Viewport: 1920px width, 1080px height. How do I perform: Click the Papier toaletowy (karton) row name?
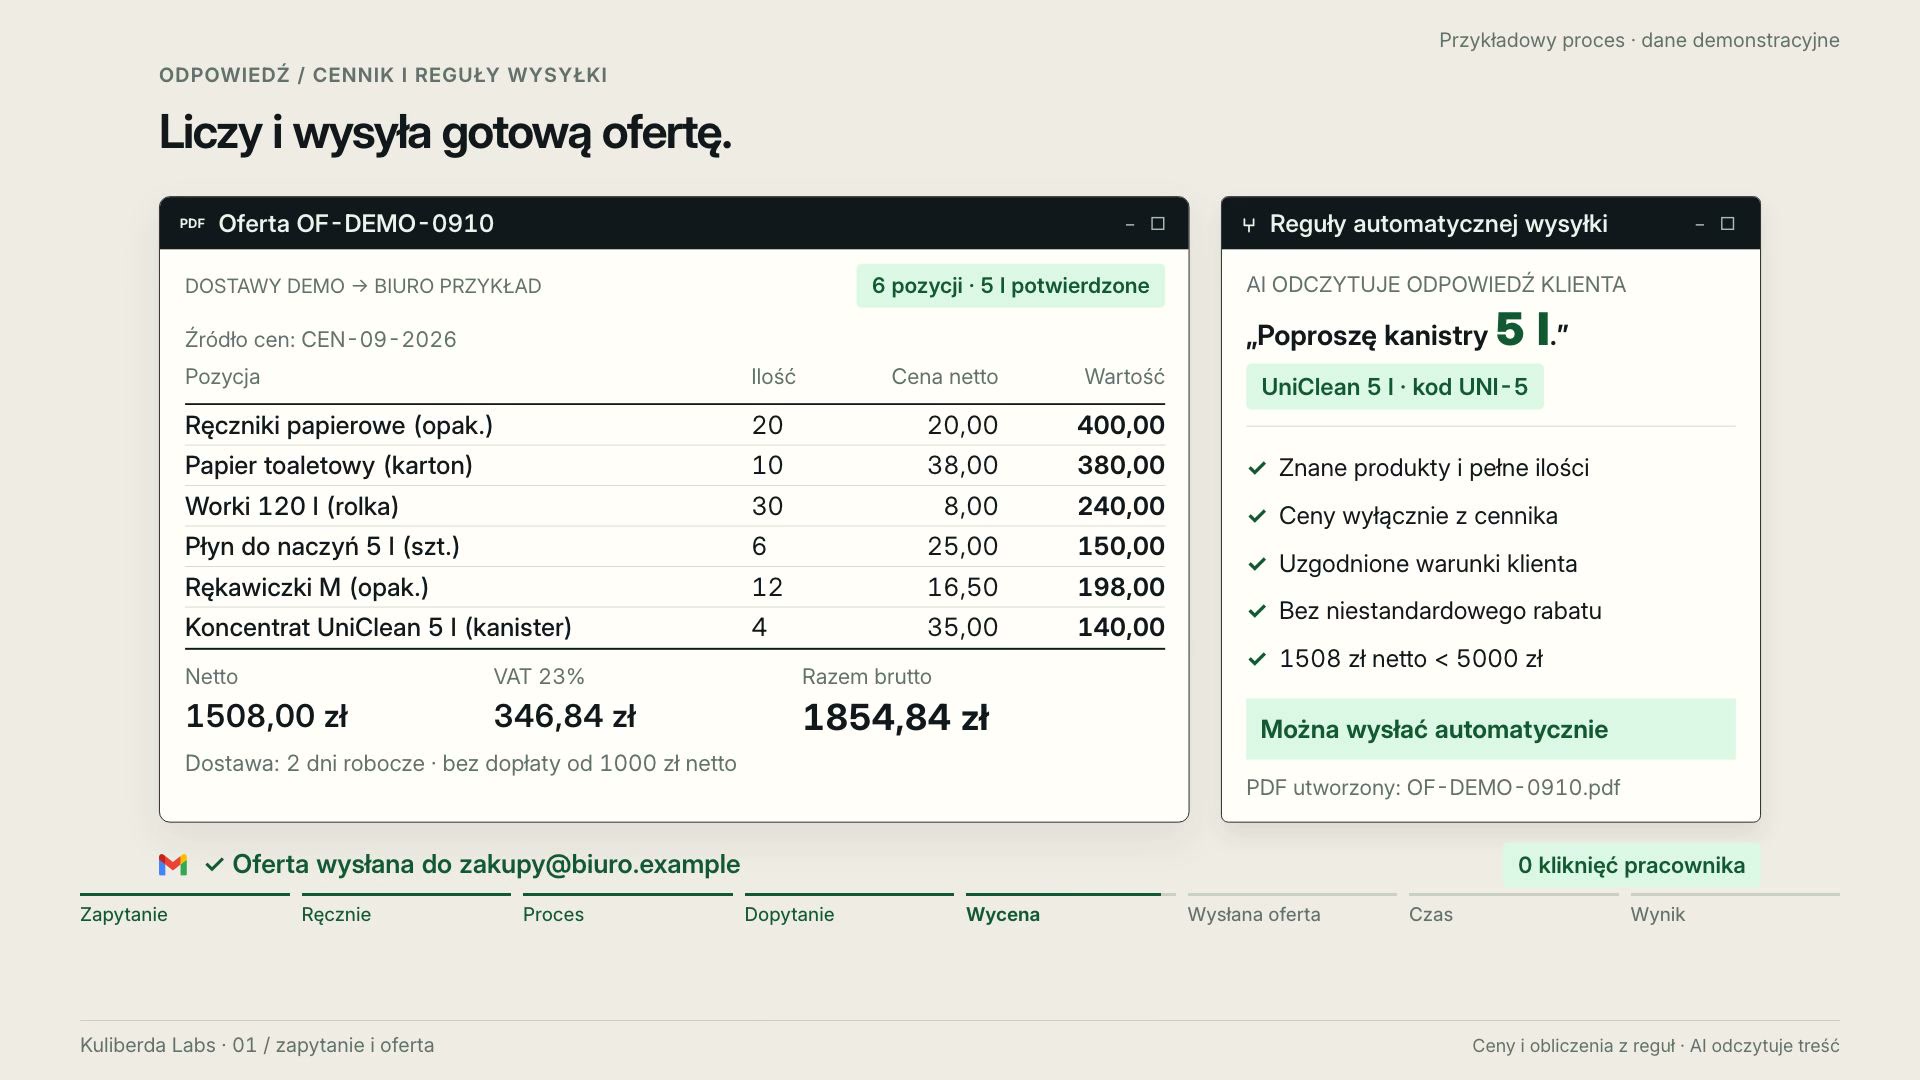[329, 465]
